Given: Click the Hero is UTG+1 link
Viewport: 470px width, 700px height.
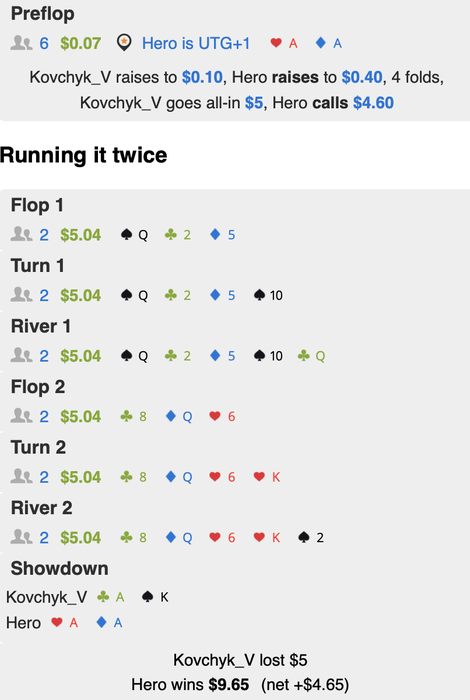Looking at the screenshot, I should tap(196, 43).
